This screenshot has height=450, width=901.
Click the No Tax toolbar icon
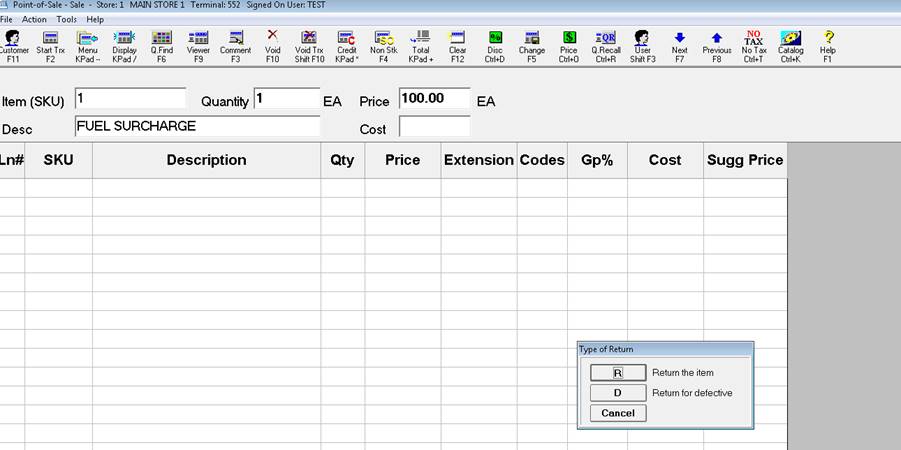[754, 45]
